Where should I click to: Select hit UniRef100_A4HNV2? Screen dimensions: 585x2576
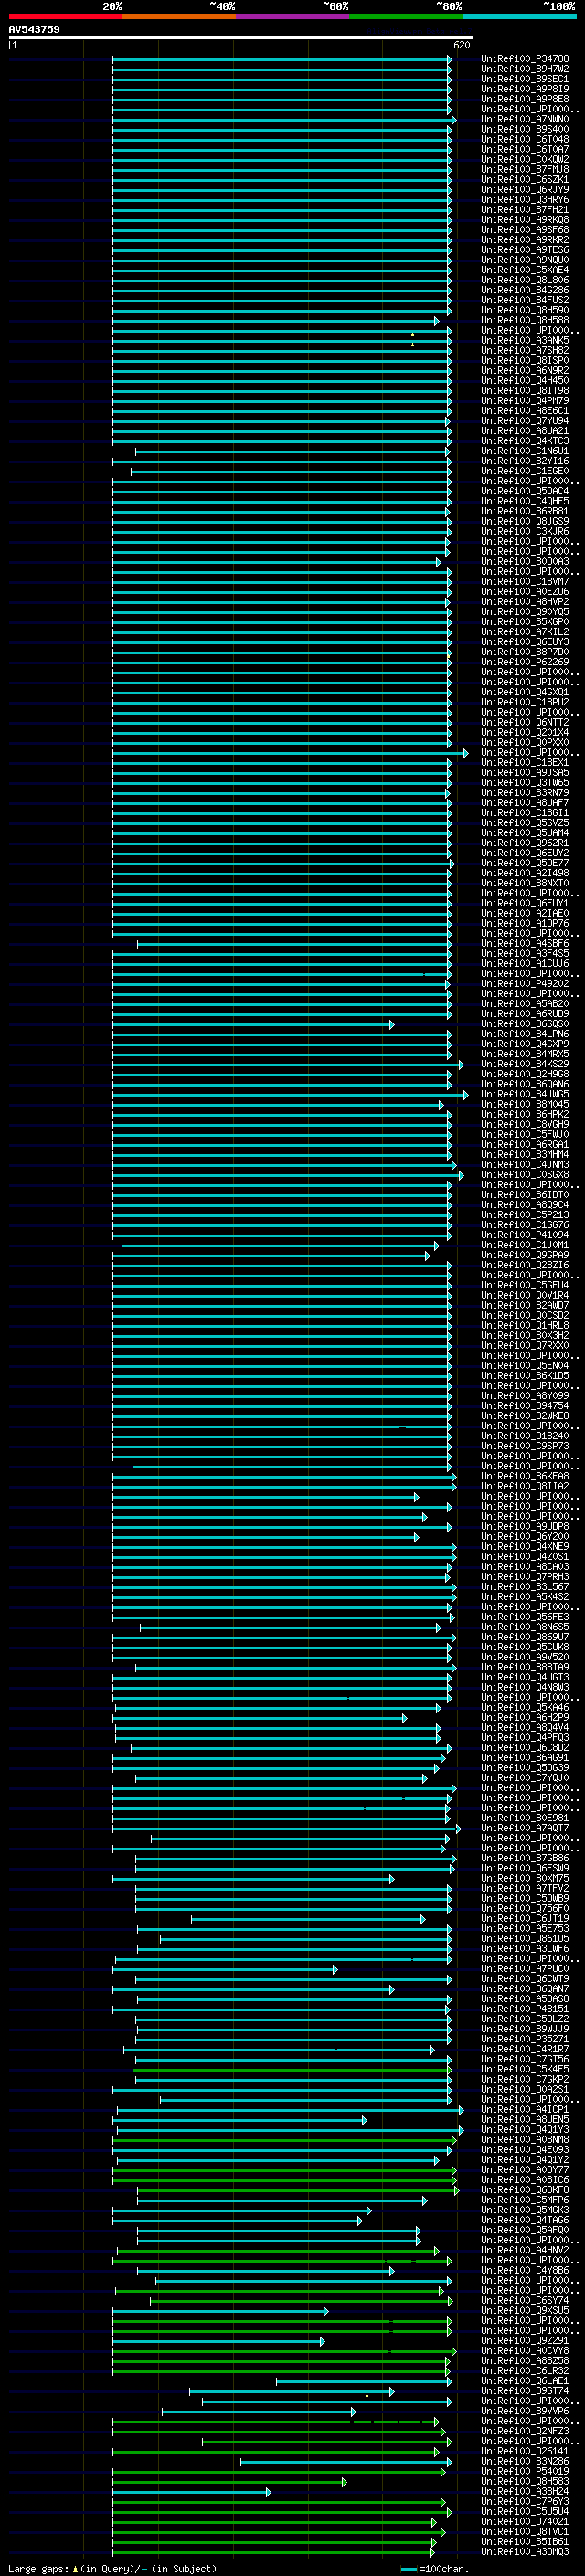click(525, 2250)
